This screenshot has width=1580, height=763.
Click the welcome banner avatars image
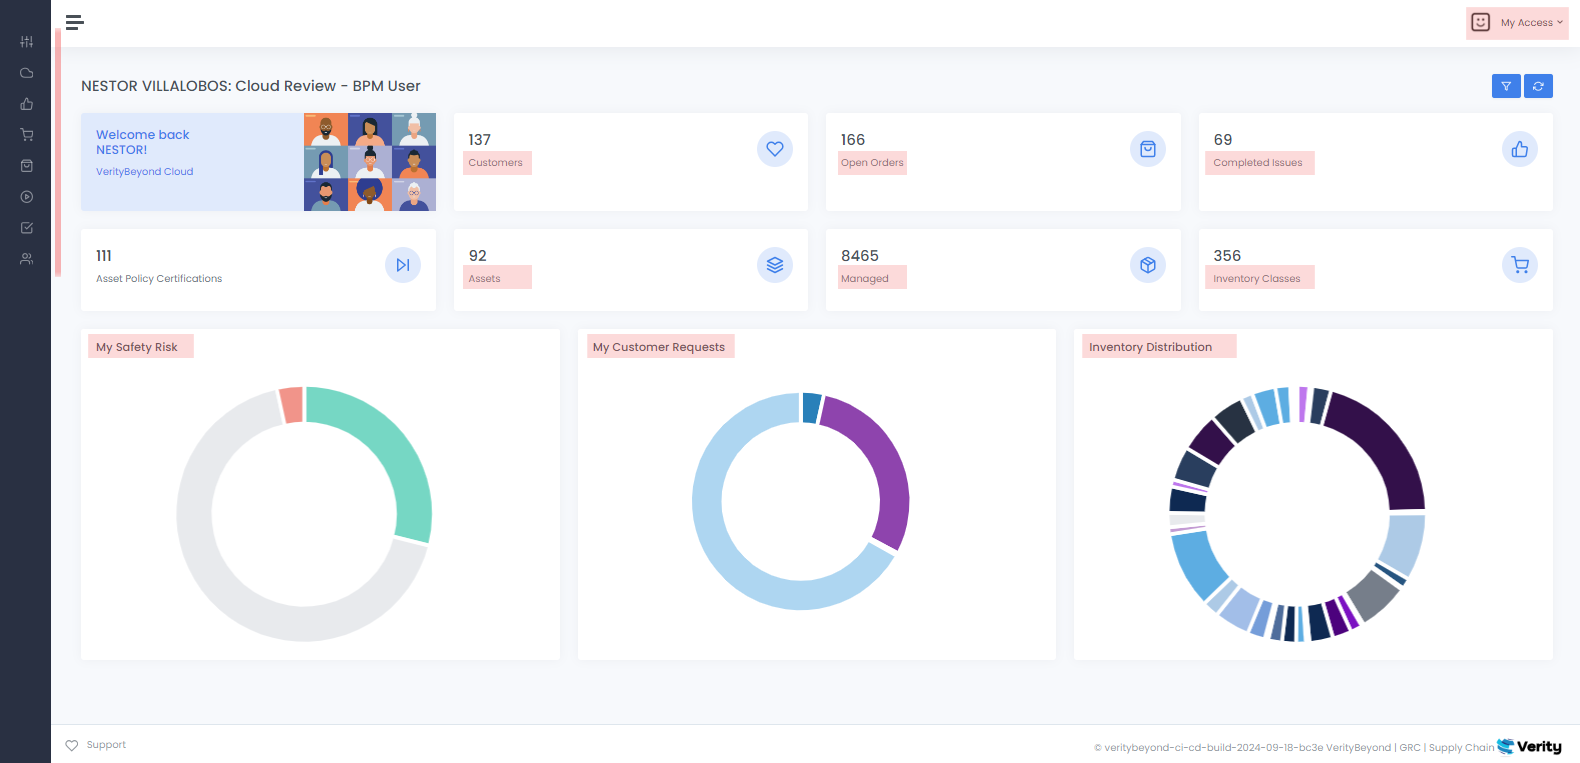tap(370, 162)
